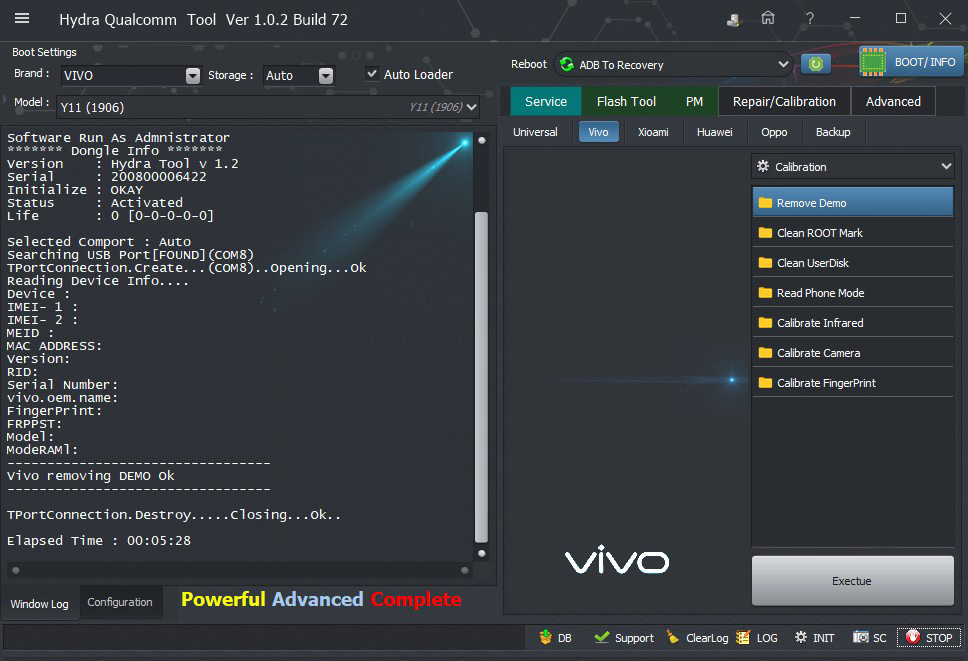Open the LOG file viewer
Viewport: 968px width, 661px height.
pos(757,638)
